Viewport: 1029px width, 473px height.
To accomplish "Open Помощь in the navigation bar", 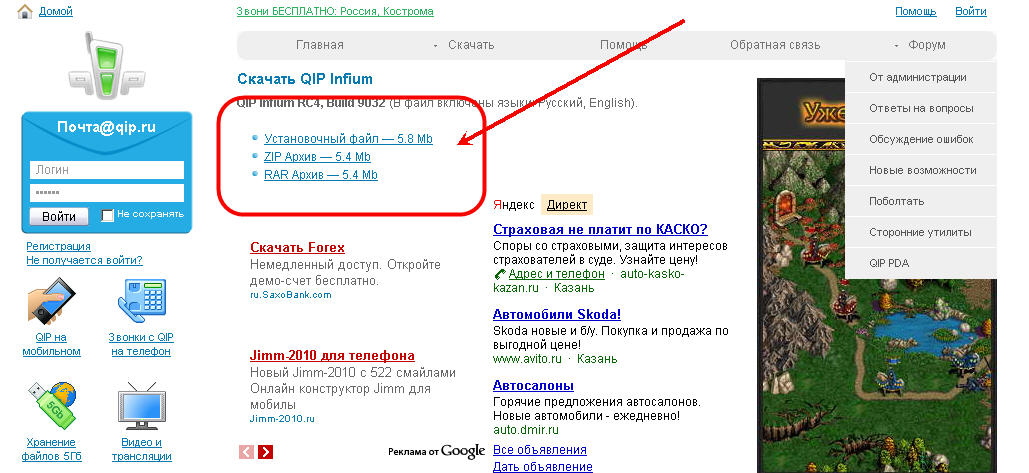I will click(x=623, y=45).
